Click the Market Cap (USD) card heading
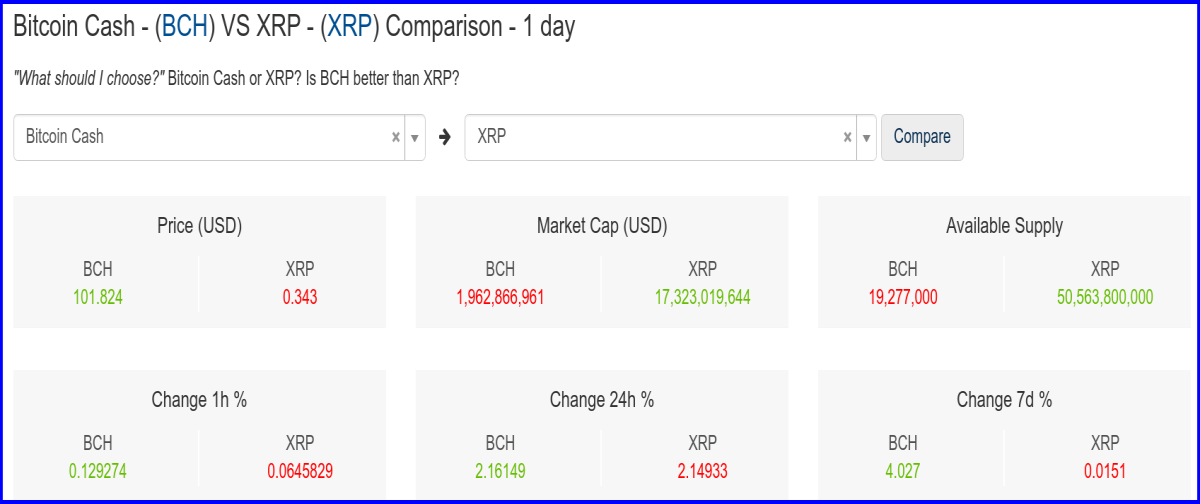The image size is (1200, 504). (x=602, y=226)
